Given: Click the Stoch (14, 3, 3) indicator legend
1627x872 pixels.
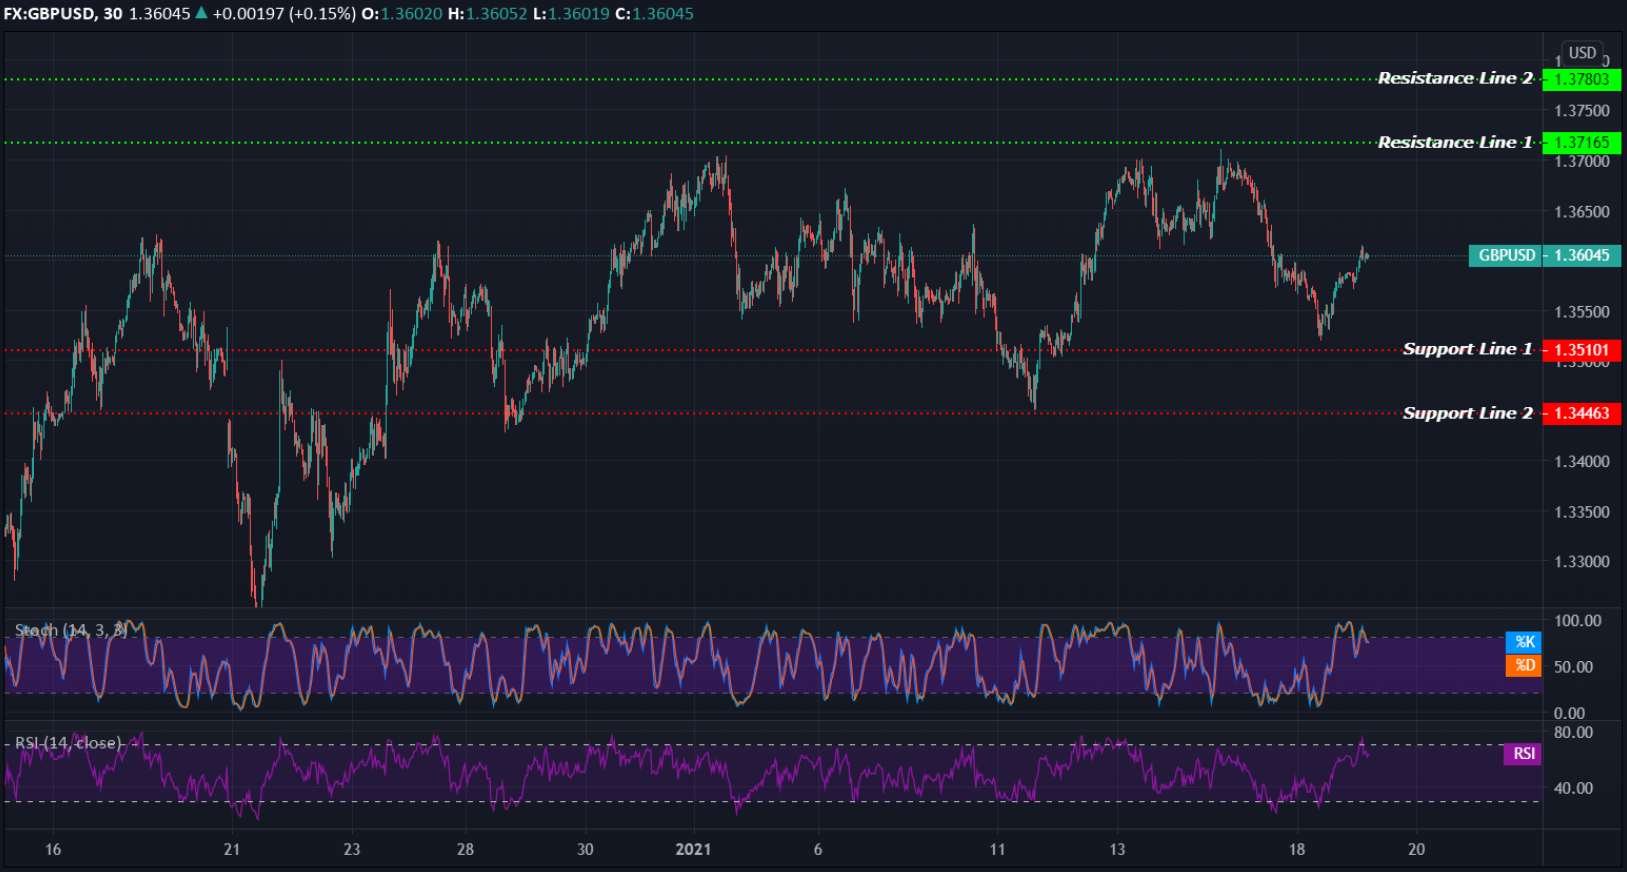Looking at the screenshot, I should pos(71,630).
